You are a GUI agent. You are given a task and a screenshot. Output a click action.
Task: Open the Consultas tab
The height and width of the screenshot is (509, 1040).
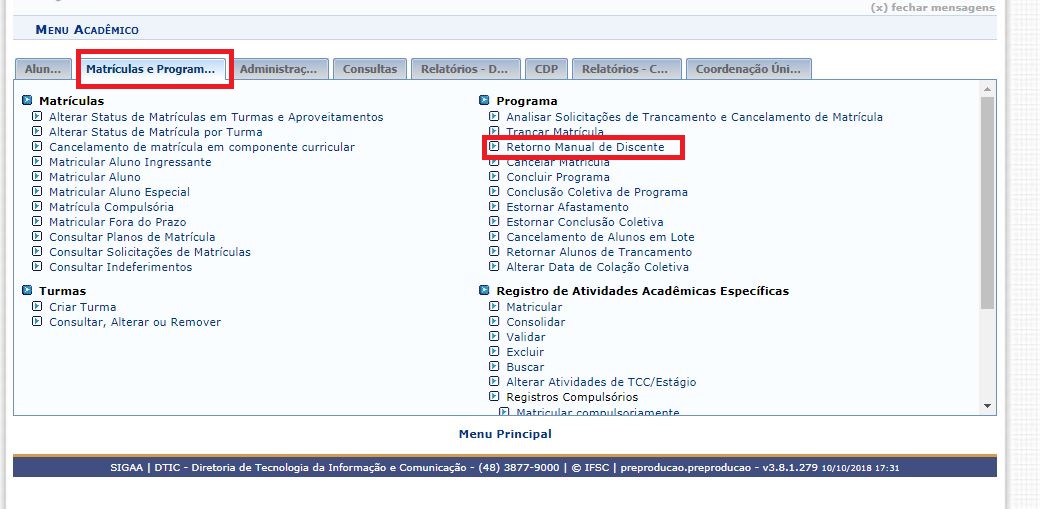click(370, 69)
